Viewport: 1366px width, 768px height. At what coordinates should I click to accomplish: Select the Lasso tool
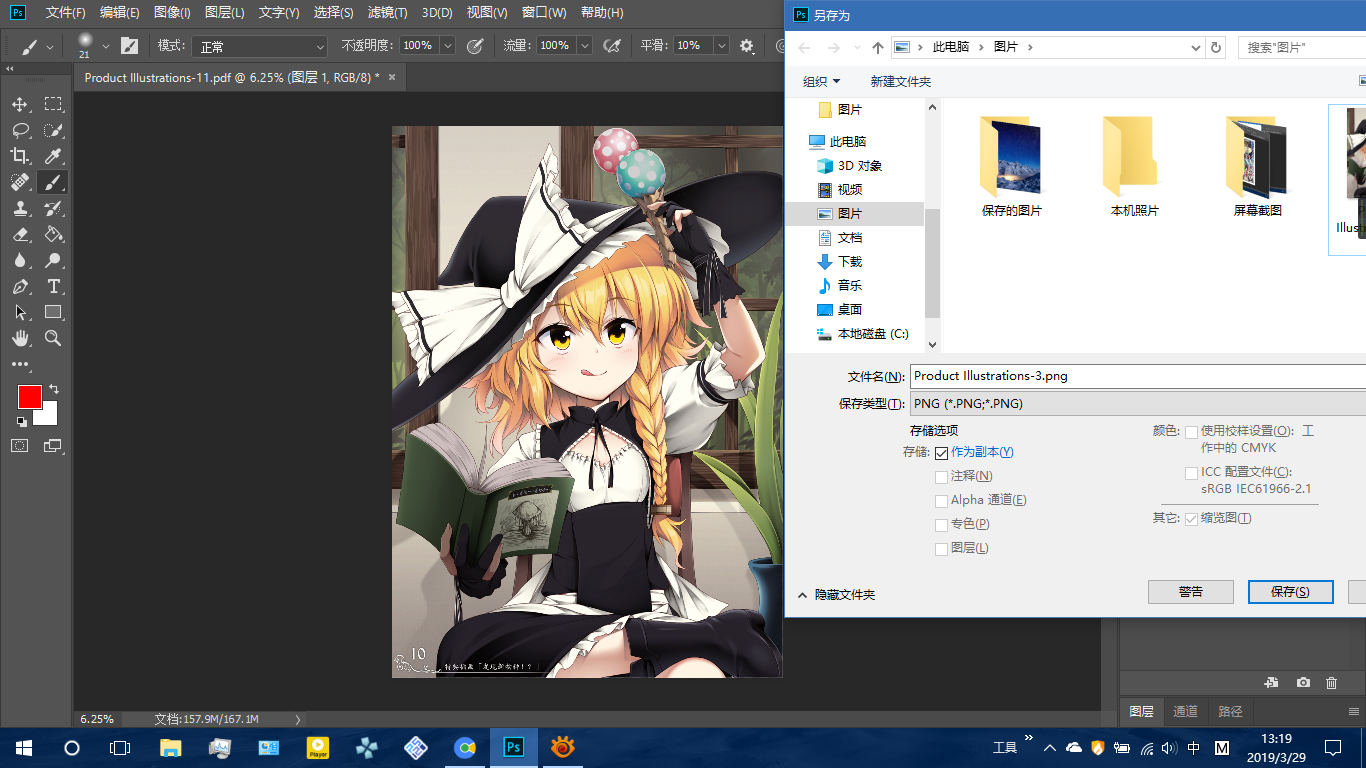[20, 130]
